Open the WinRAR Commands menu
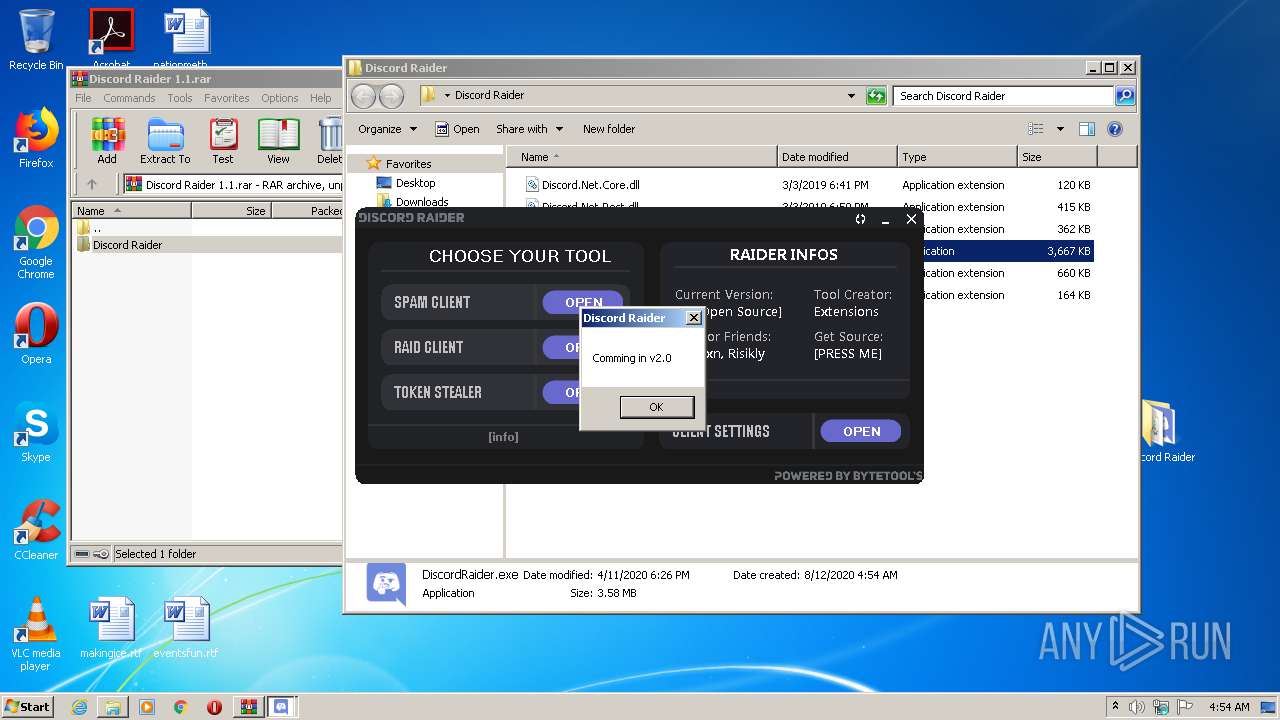This screenshot has width=1280, height=720. pyautogui.click(x=129, y=98)
